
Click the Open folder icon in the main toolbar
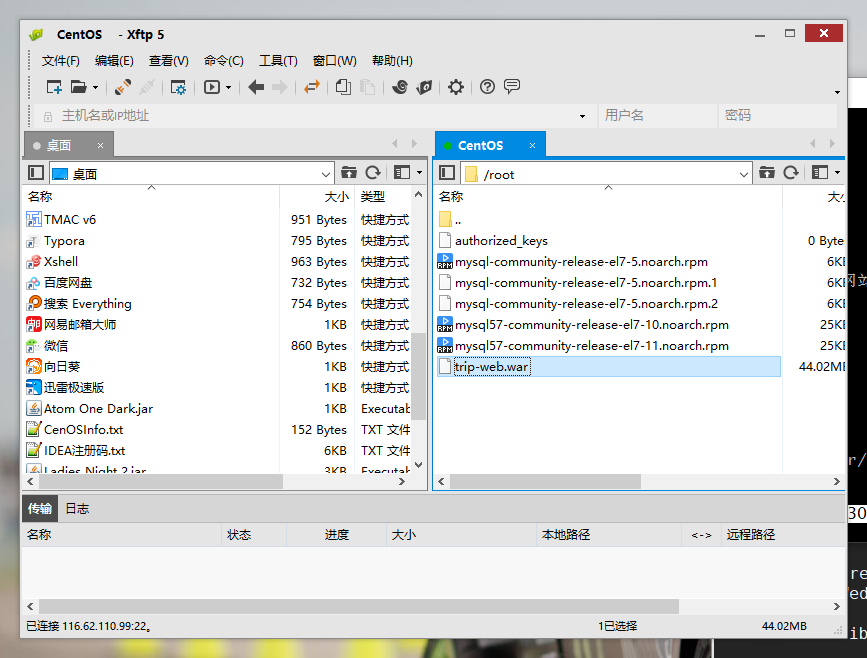click(79, 87)
